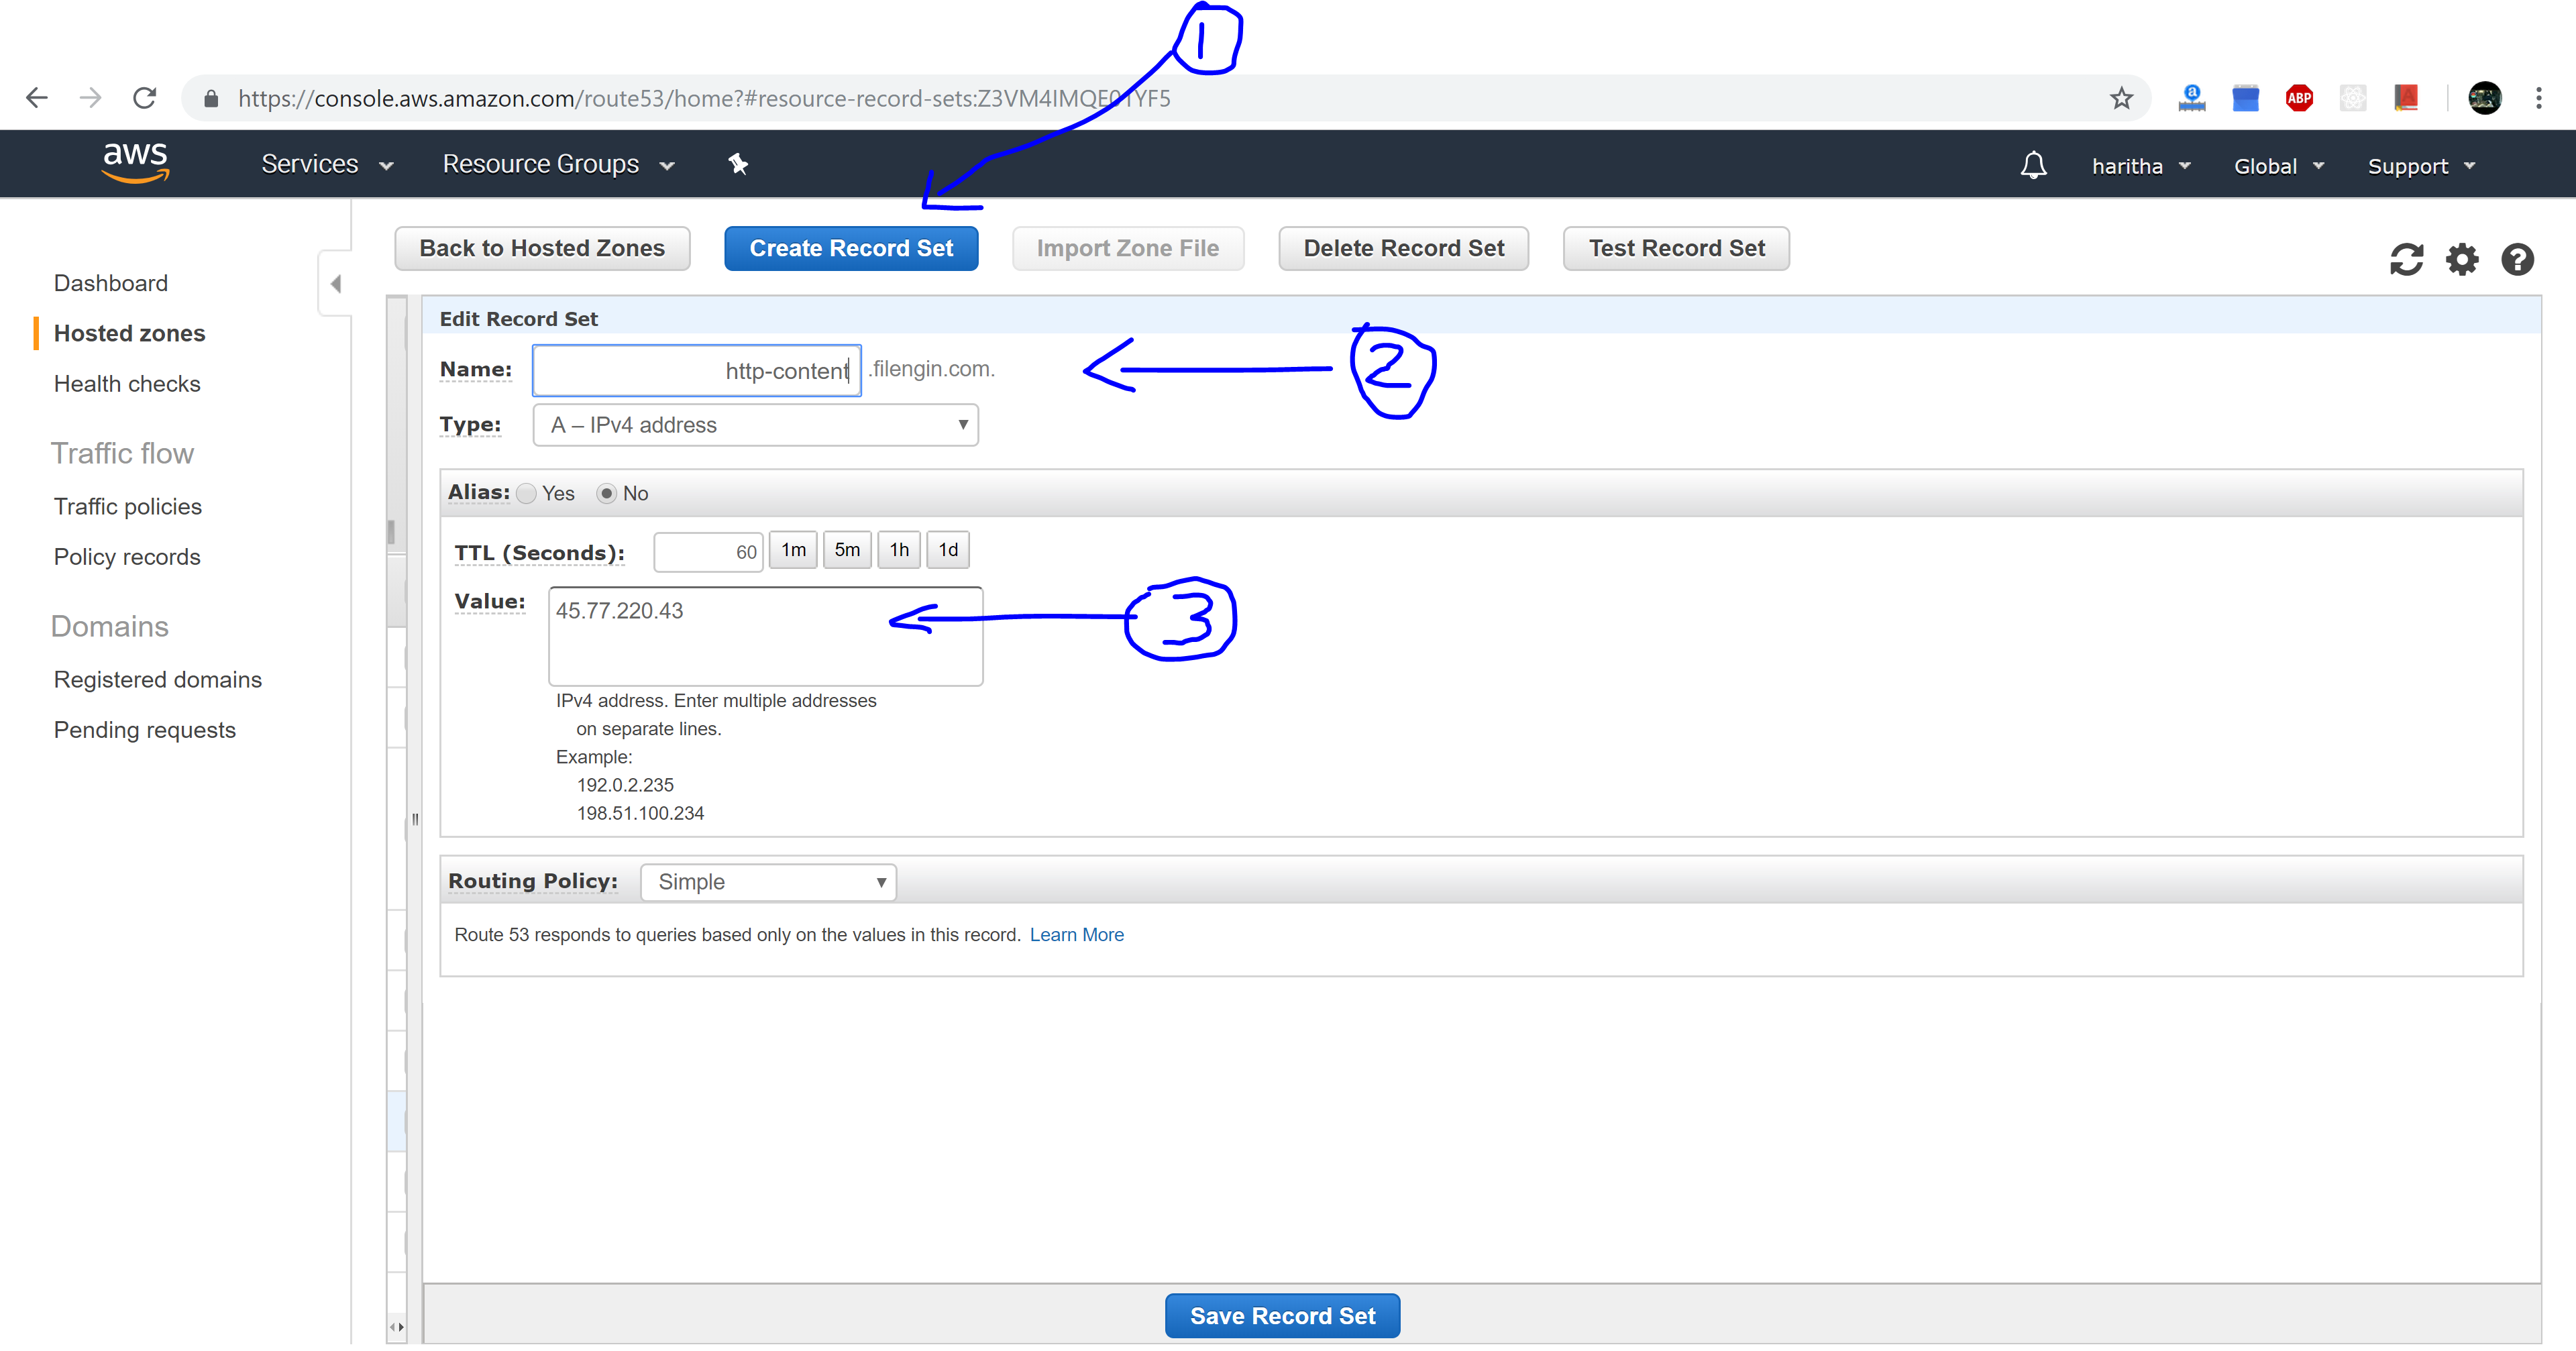Open Pending requests in sidebar
The width and height of the screenshot is (2576, 1351).
pyautogui.click(x=145, y=730)
